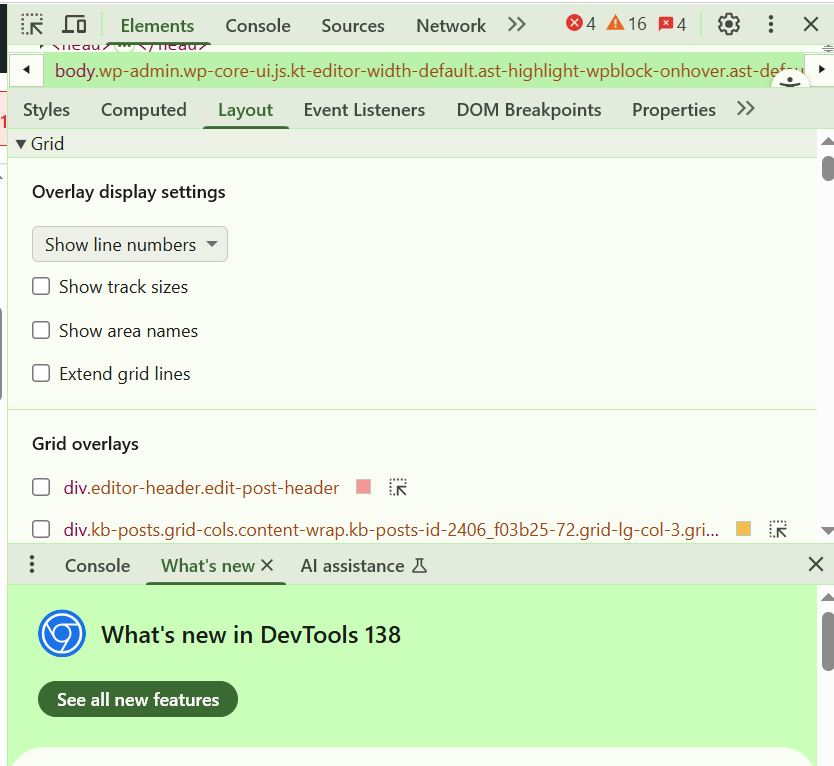Click the See all new features button
The image size is (834, 766).
pos(137,699)
